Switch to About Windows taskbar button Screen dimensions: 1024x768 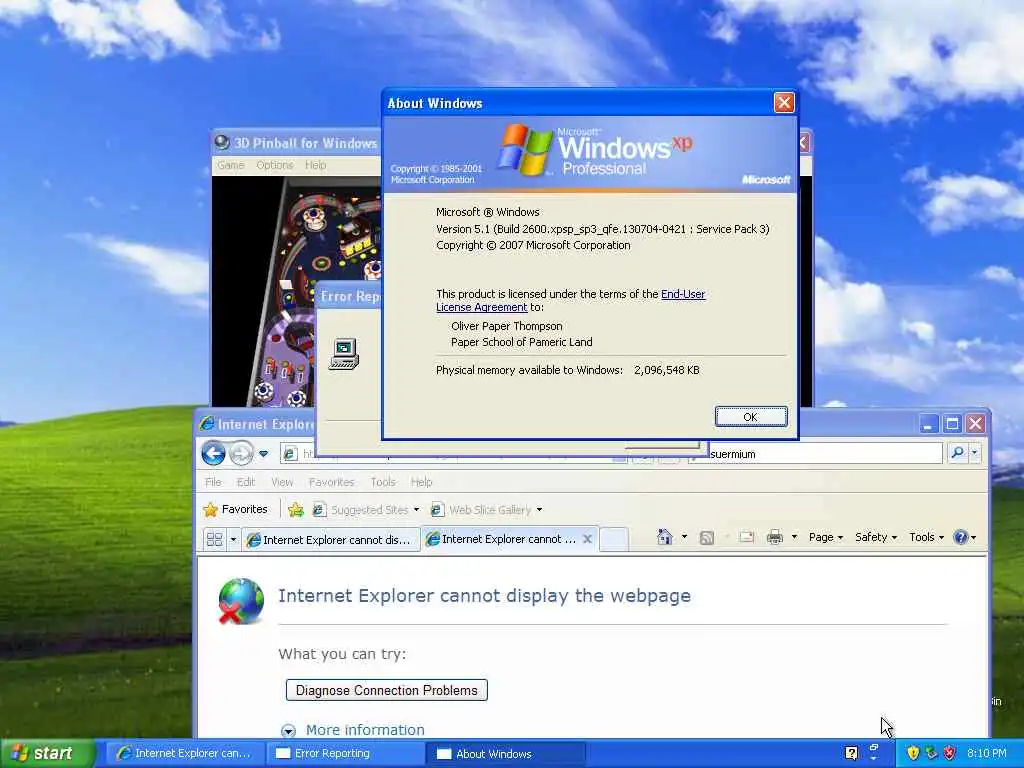(506, 754)
